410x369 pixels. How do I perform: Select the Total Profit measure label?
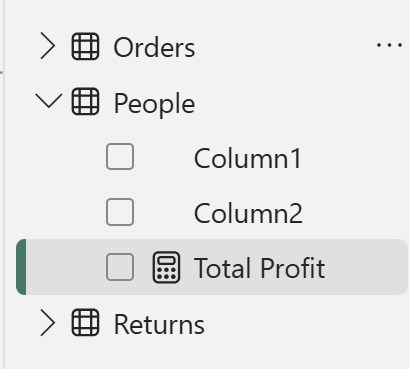point(259,268)
